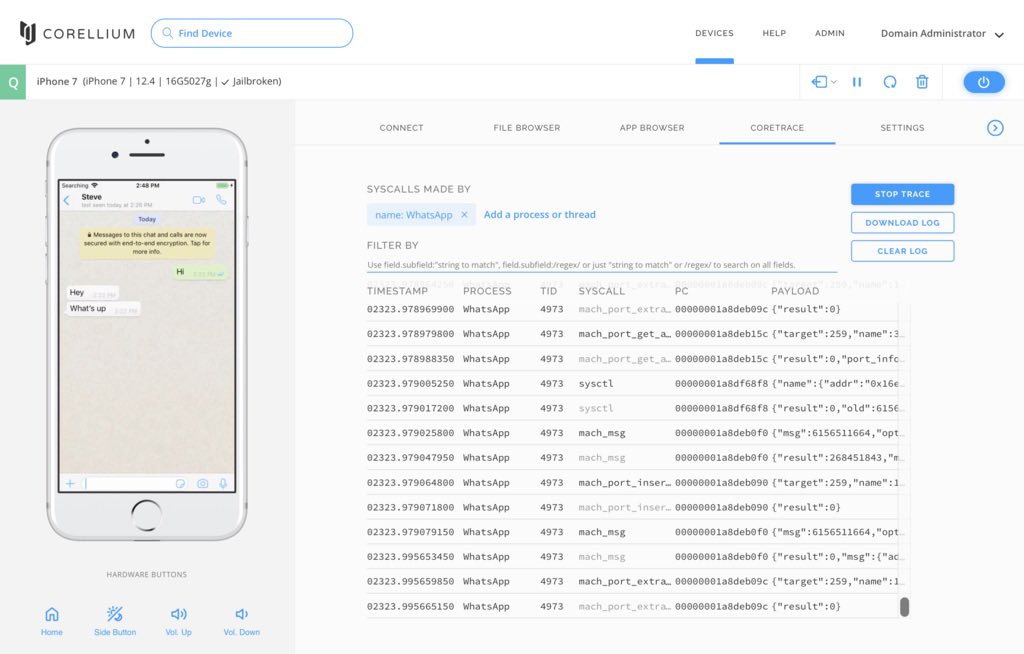Screen dimensions: 1024x654
Task: Open the Admin menu
Action: pyautogui.click(x=829, y=33)
